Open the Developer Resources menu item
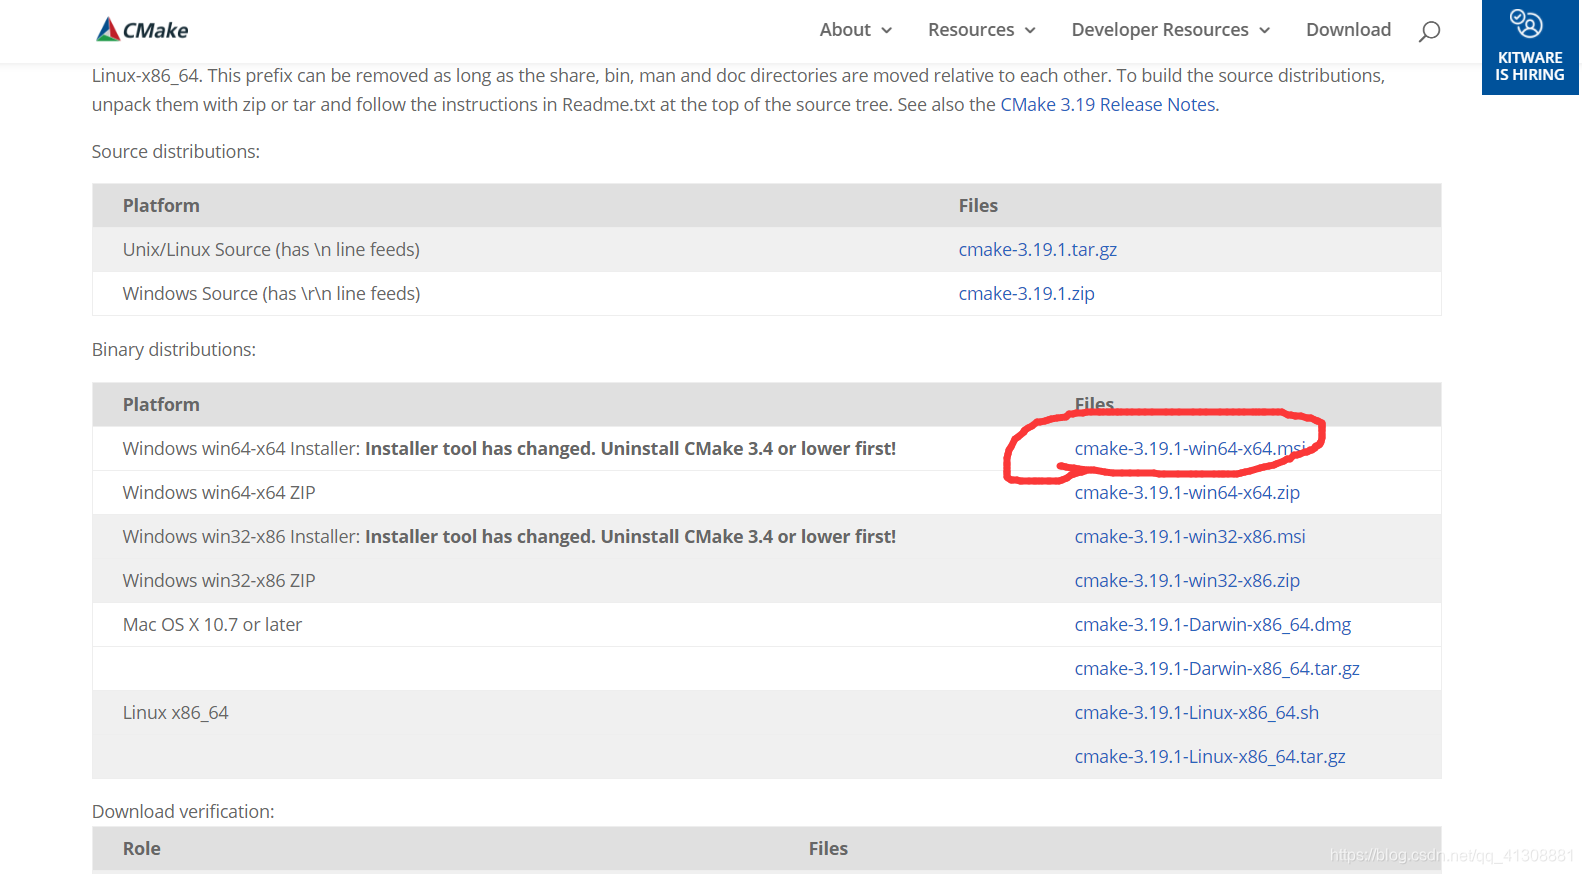The height and width of the screenshot is (874, 1582). click(1160, 30)
